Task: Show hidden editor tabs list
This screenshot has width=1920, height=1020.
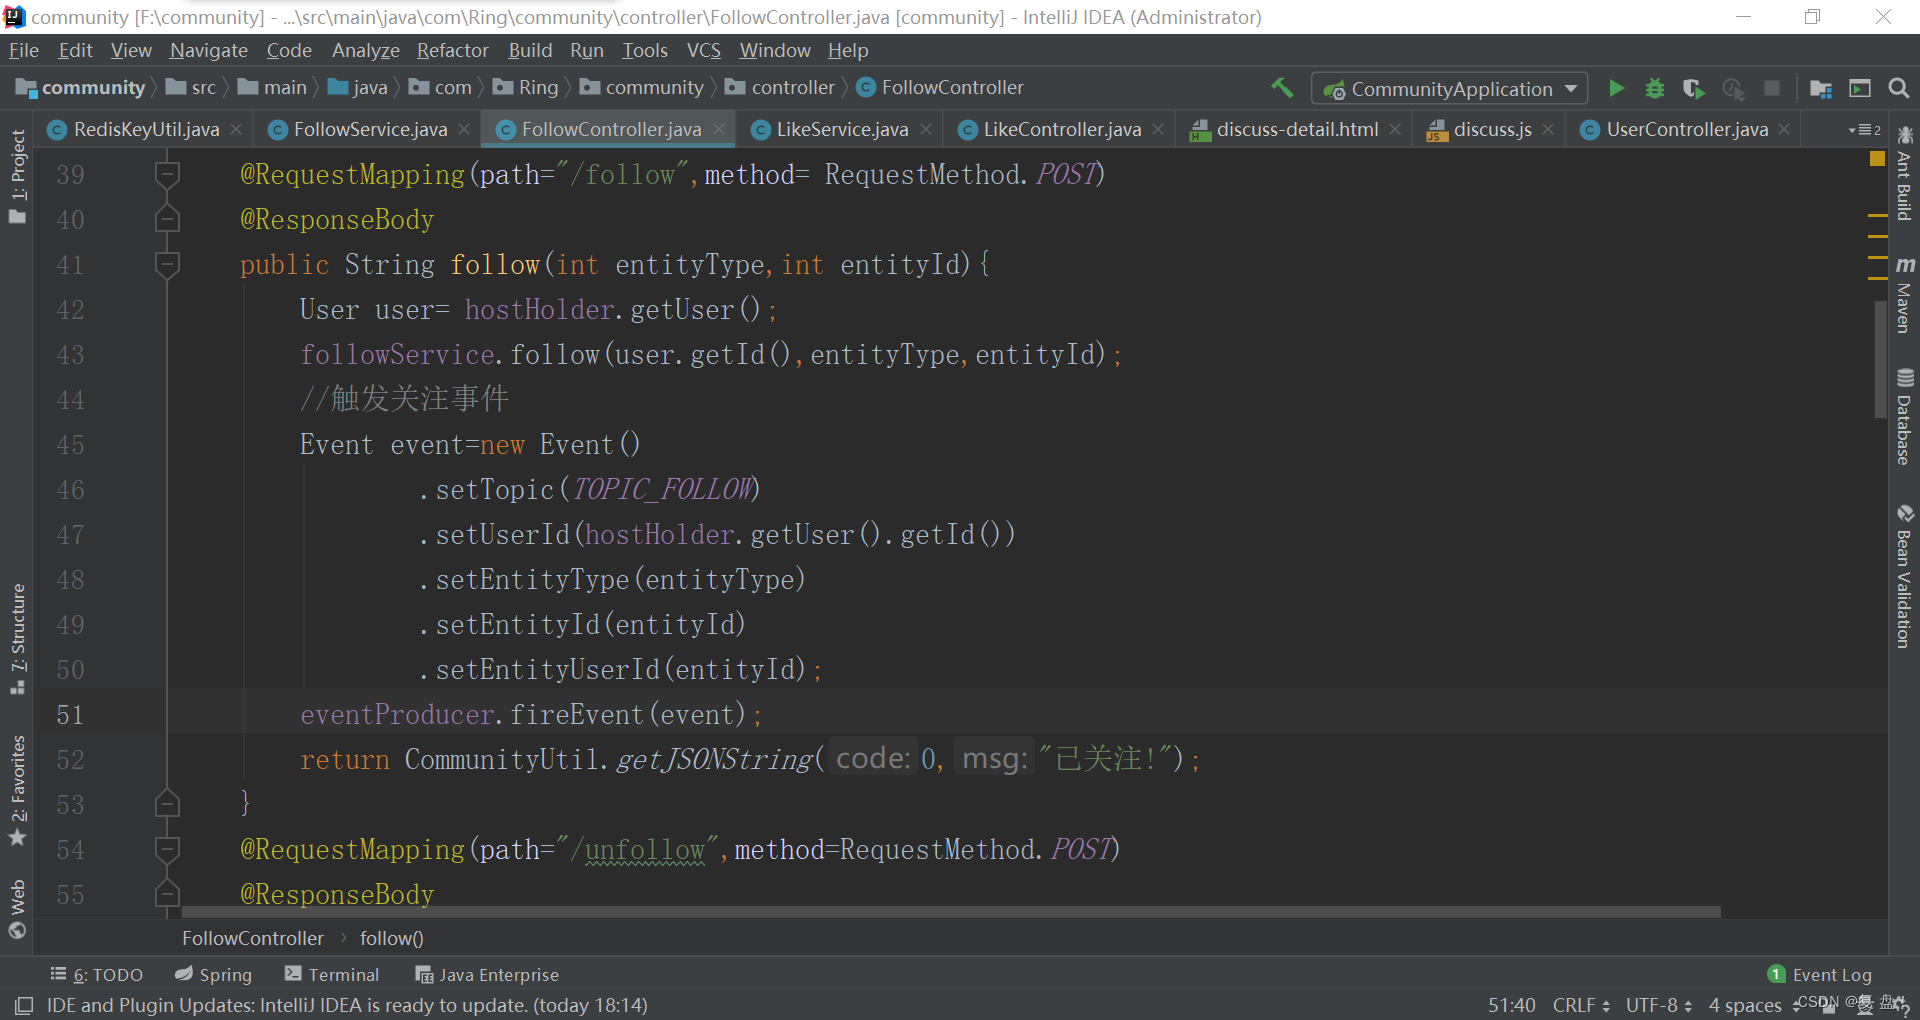Action: tap(1865, 130)
